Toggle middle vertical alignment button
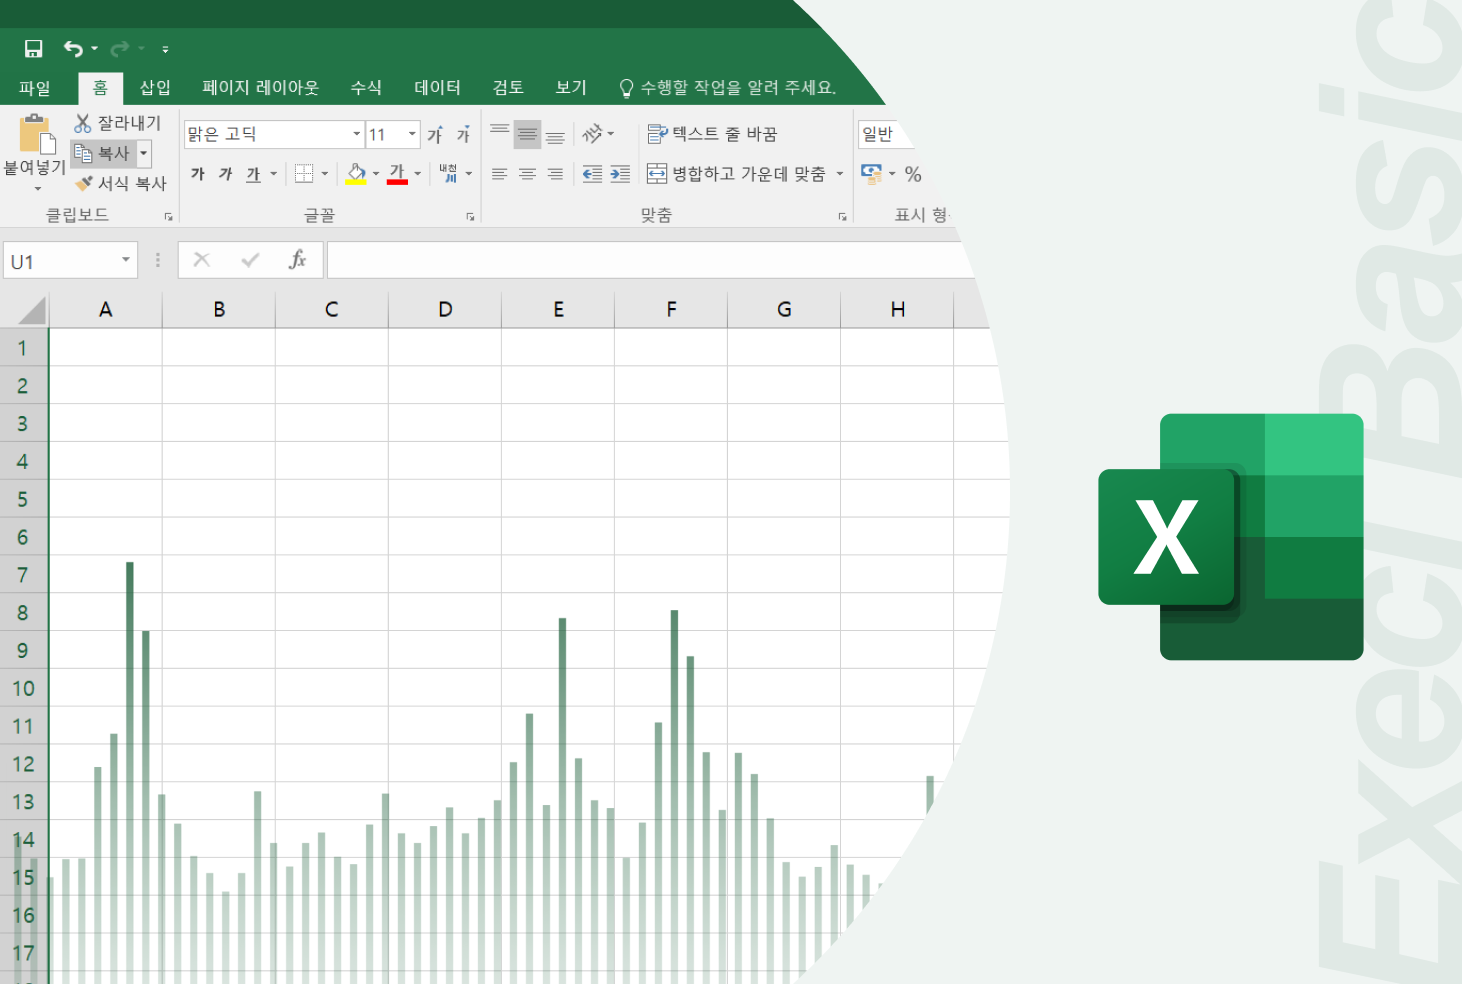1462x984 pixels. 527,134
